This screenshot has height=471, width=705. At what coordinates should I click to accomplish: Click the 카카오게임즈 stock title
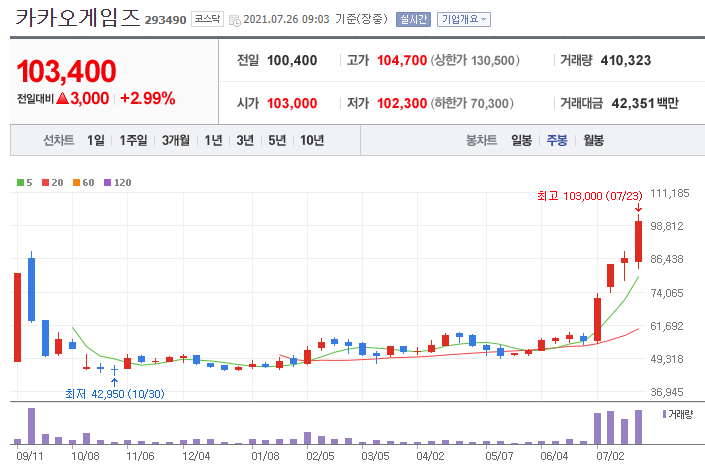[78, 18]
